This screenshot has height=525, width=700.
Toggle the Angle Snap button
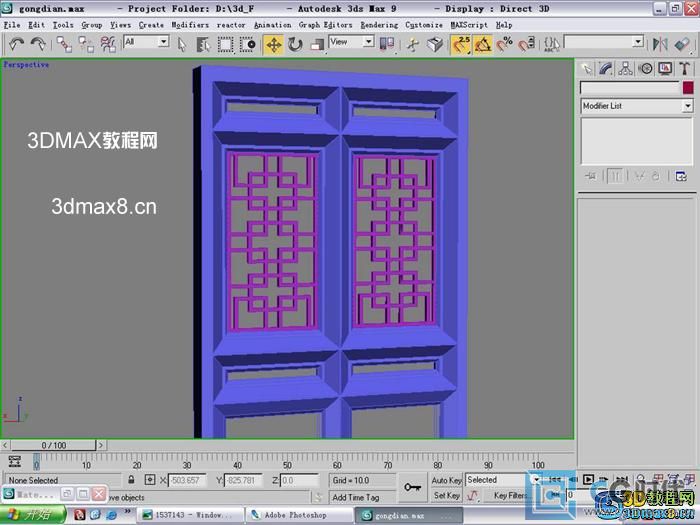[483, 44]
